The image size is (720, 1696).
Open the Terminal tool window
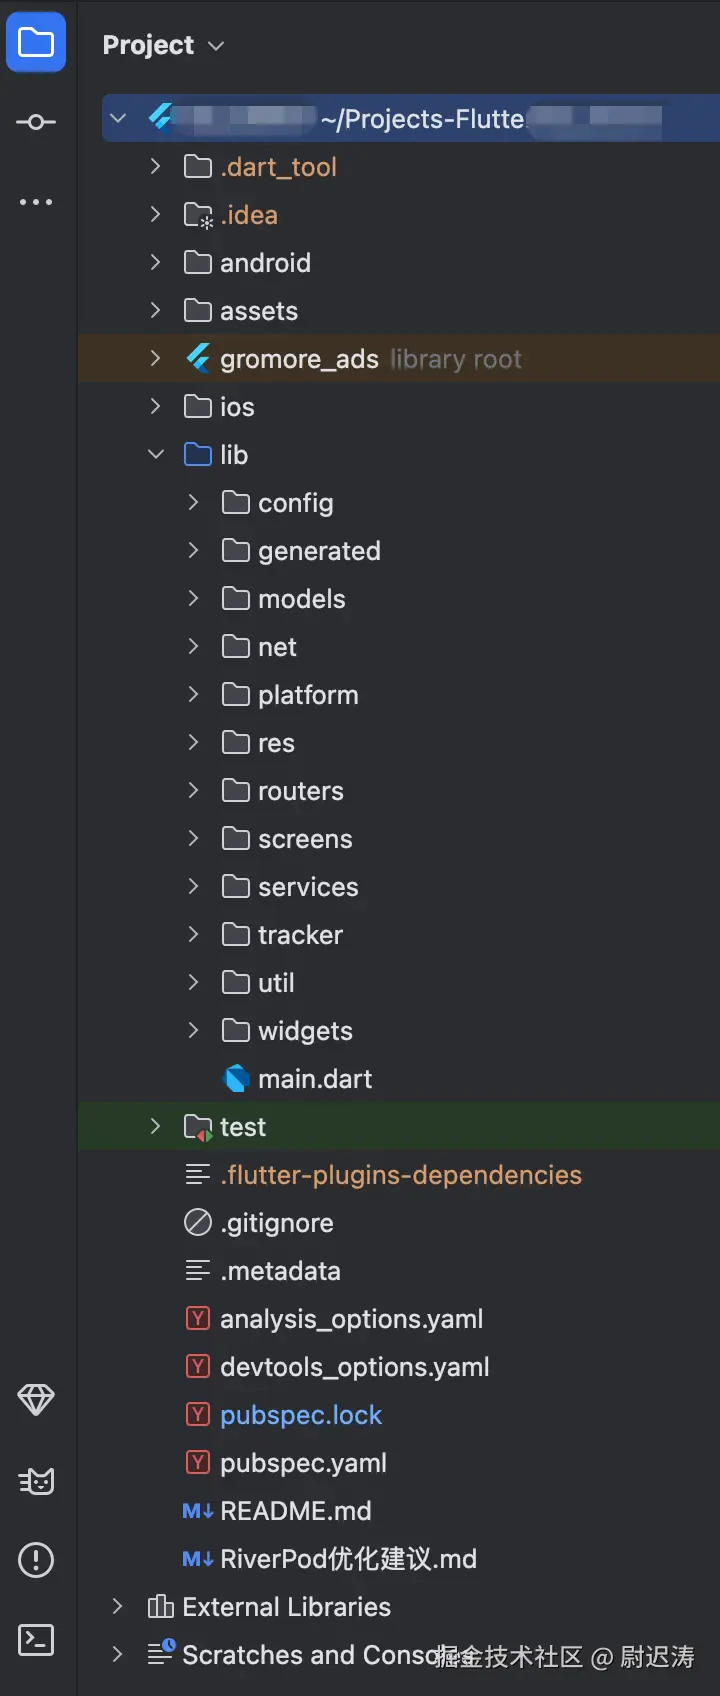[x=36, y=1640]
